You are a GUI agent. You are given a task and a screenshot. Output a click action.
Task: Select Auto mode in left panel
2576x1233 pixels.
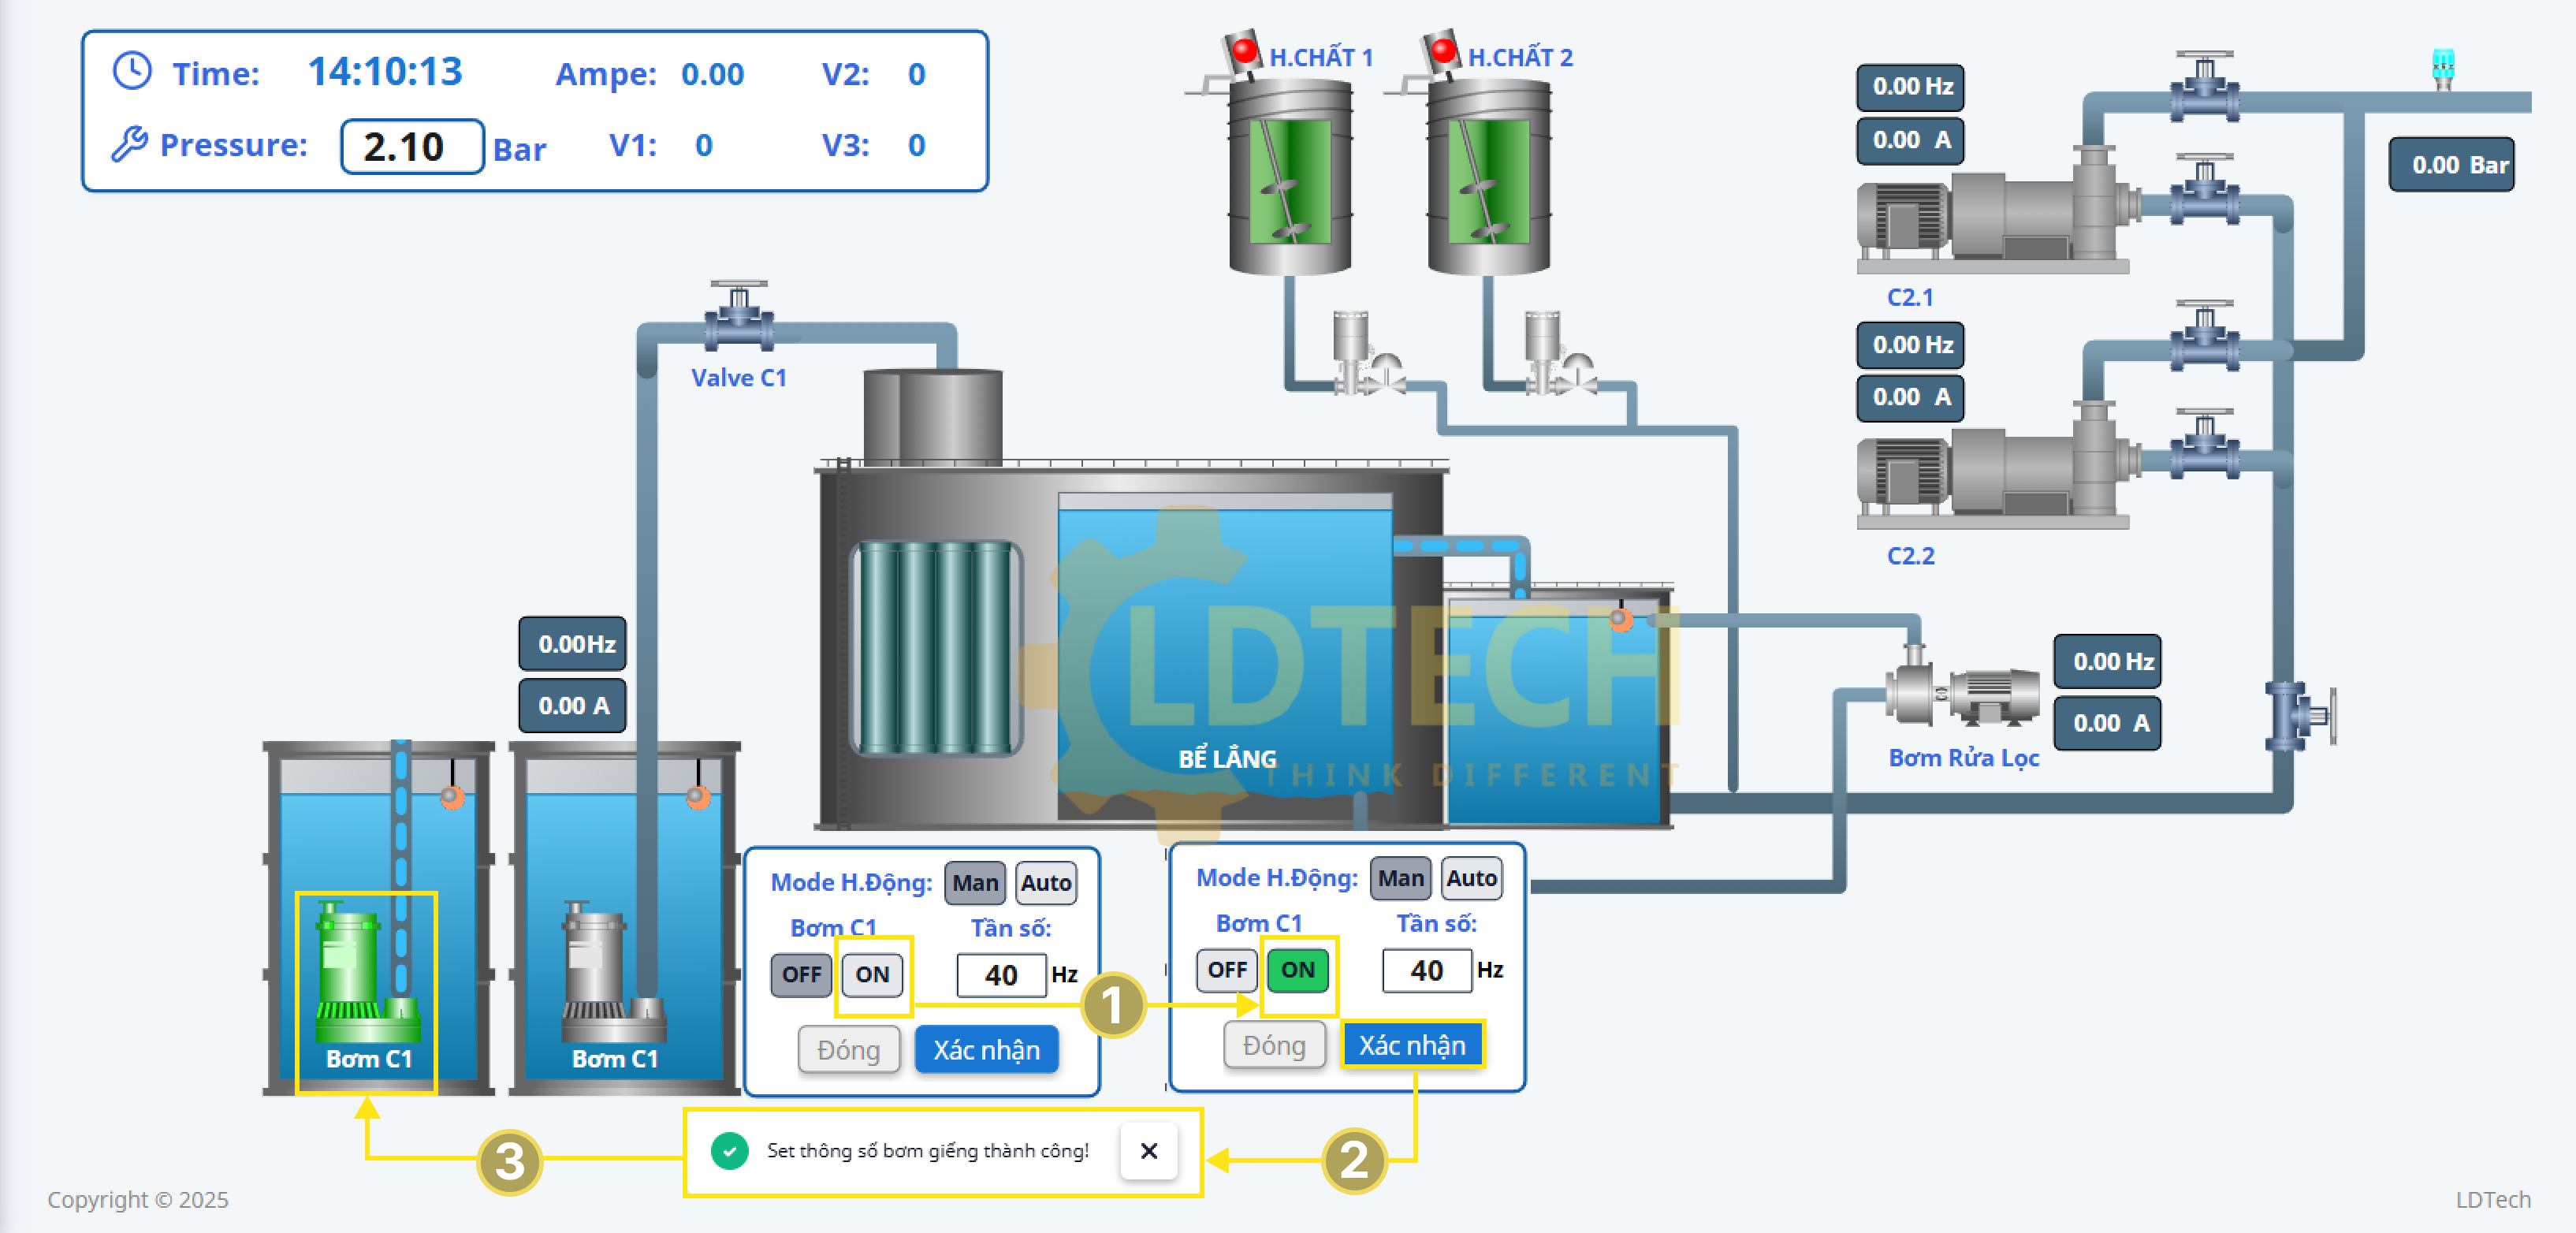(1045, 882)
